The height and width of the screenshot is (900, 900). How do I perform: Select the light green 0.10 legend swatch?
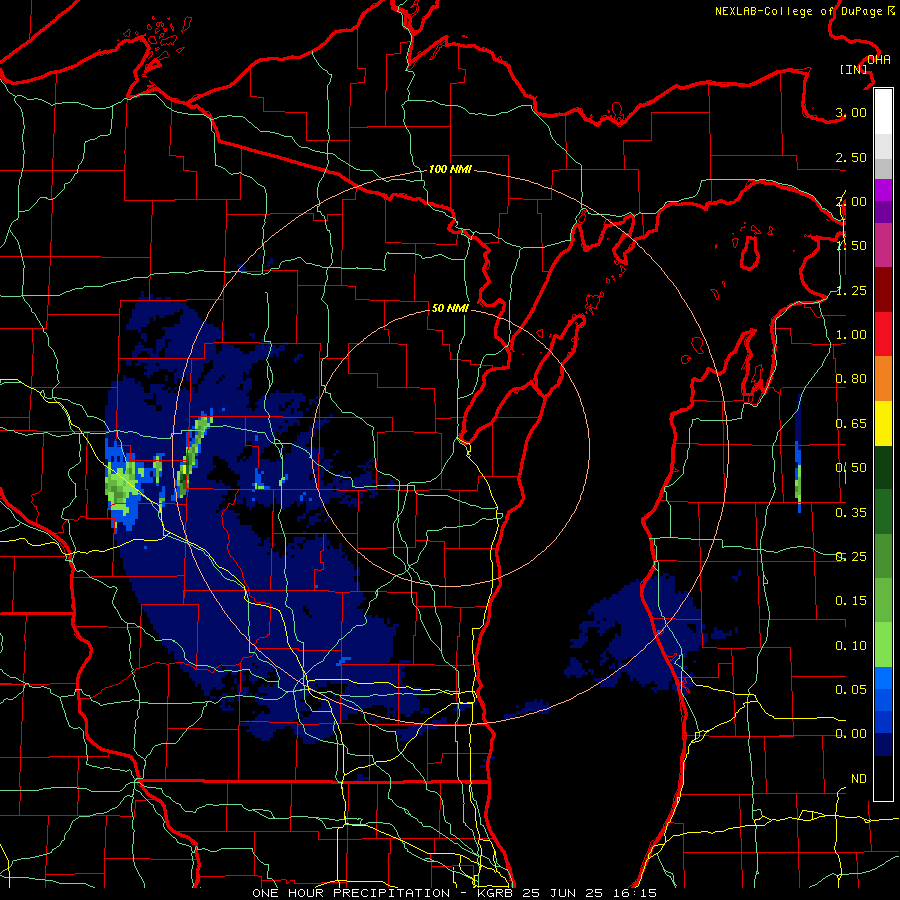pyautogui.click(x=883, y=645)
